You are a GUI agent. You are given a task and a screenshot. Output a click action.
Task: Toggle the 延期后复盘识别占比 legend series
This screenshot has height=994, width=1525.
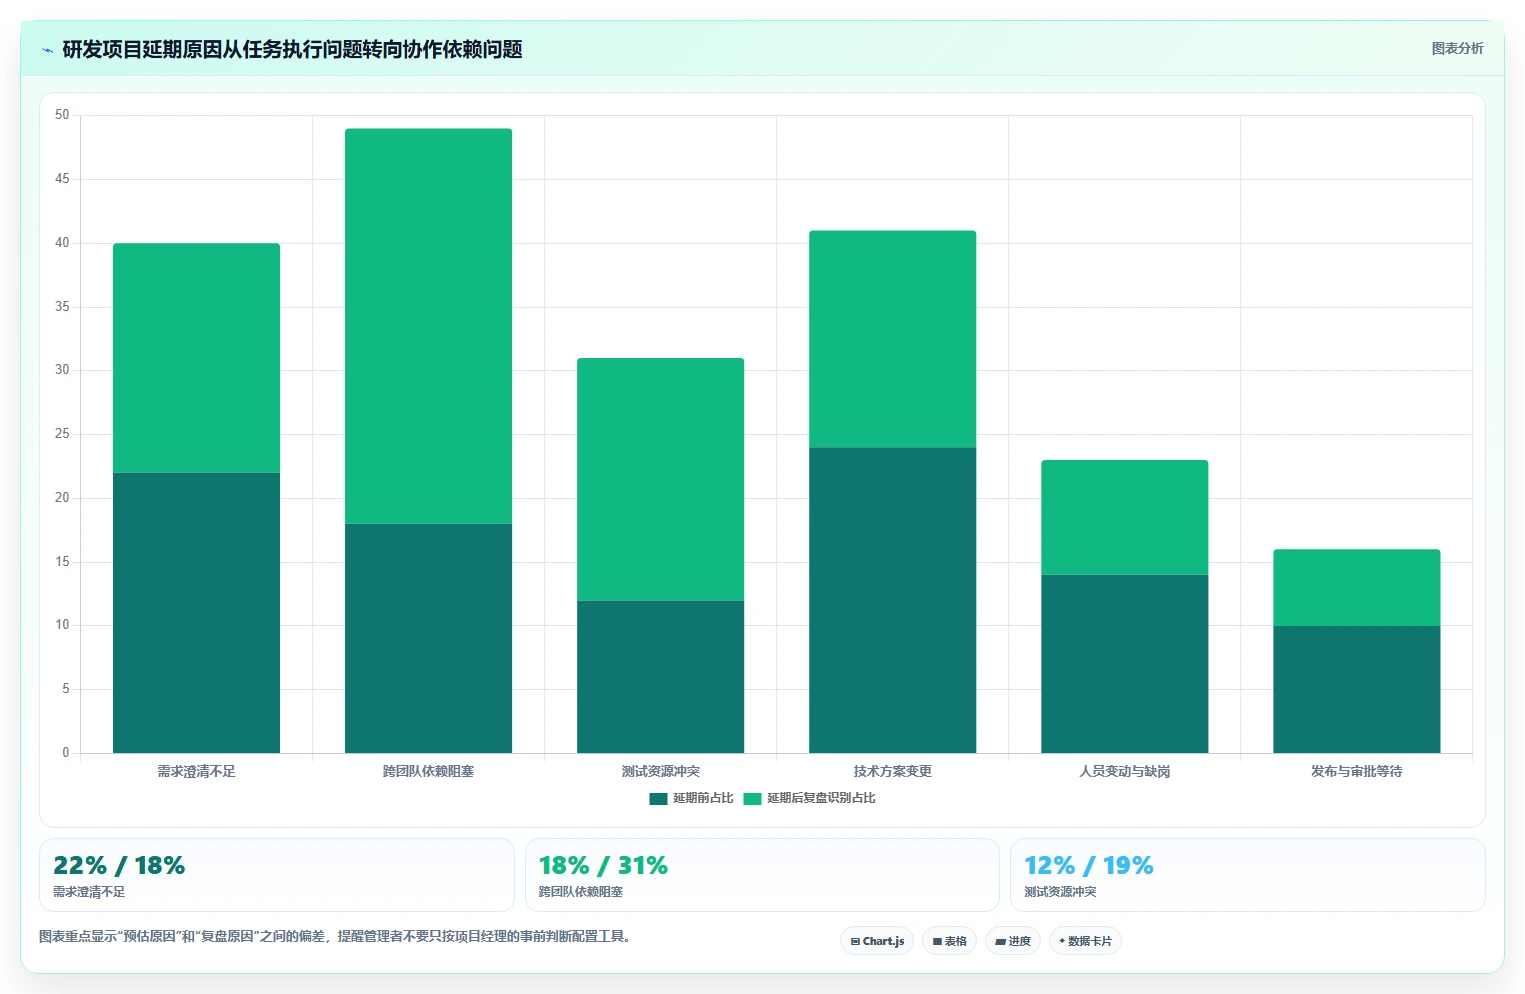point(810,798)
